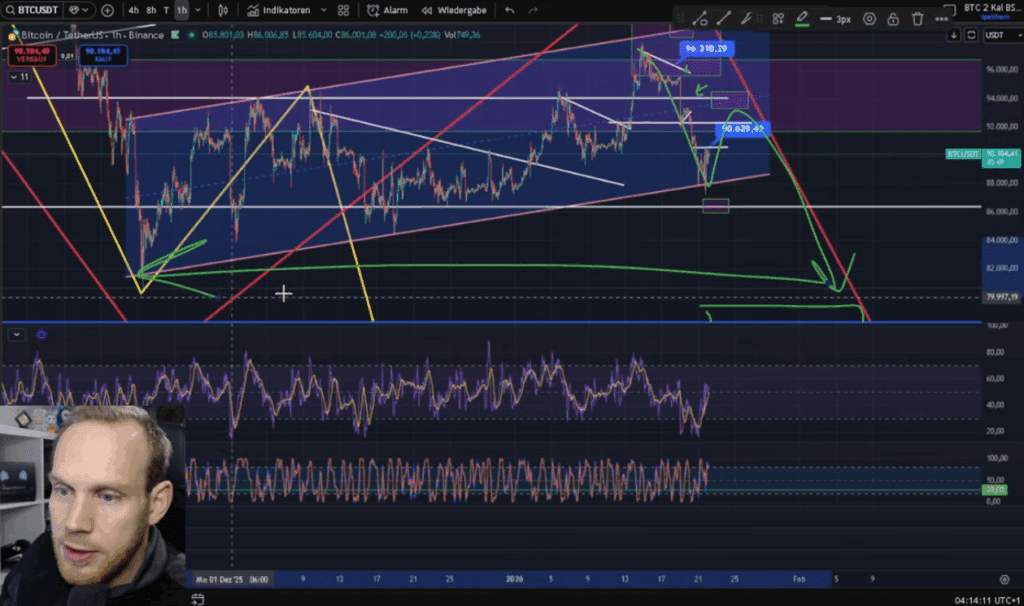Click the add symbol plus icon
This screenshot has height=606, width=1024.
(x=108, y=10)
